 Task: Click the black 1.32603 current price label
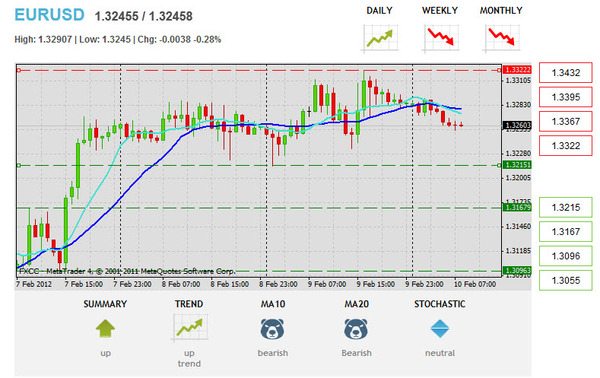point(517,125)
